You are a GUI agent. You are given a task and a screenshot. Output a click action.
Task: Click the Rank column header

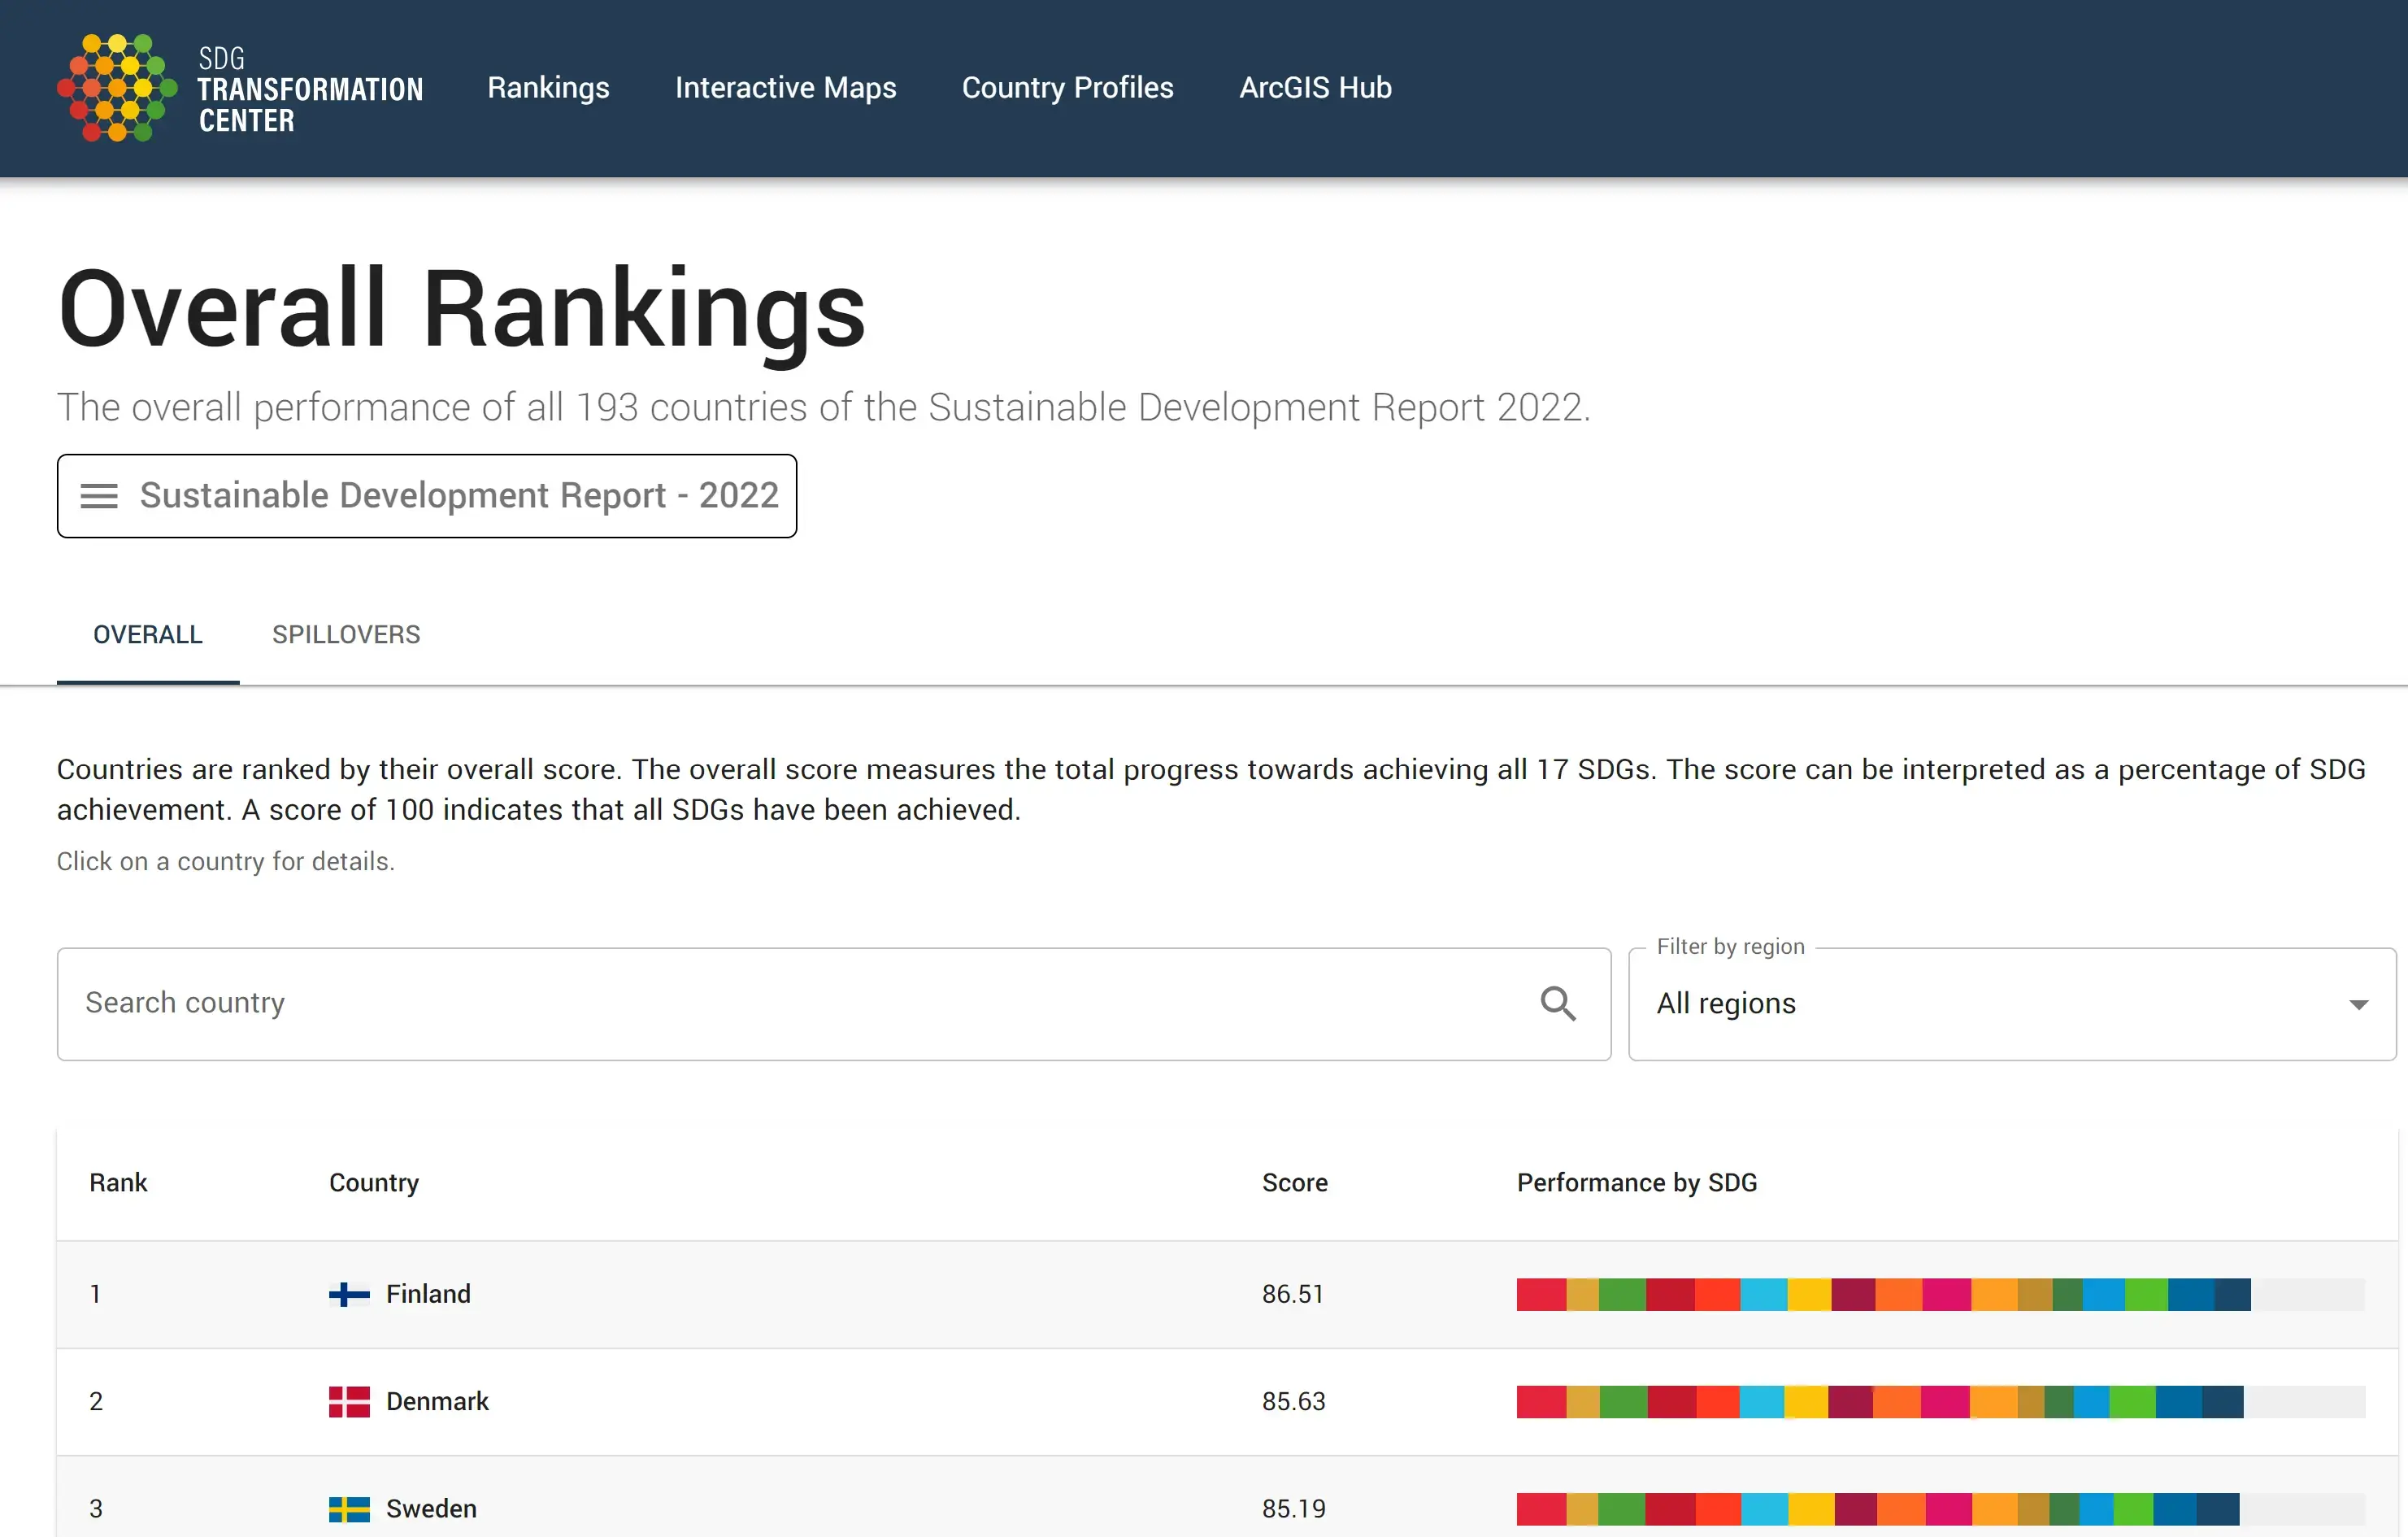pyautogui.click(x=118, y=1183)
